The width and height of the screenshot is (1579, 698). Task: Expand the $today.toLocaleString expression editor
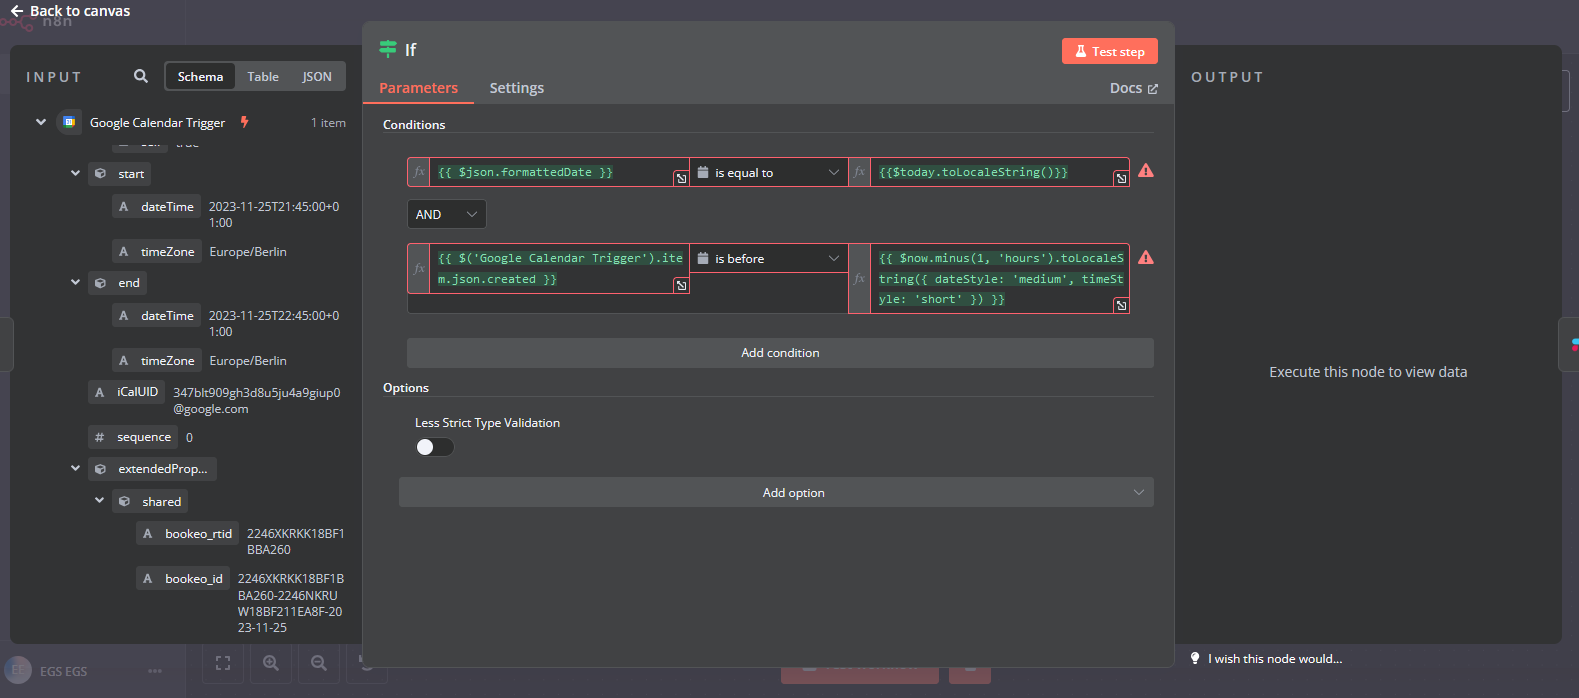point(1121,178)
